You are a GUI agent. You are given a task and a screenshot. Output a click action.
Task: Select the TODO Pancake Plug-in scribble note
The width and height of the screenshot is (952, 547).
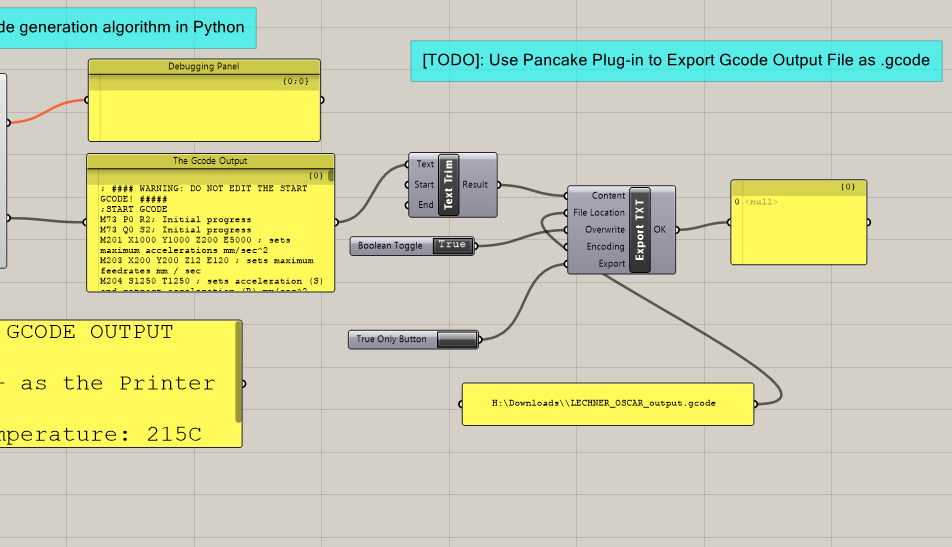pyautogui.click(x=676, y=61)
